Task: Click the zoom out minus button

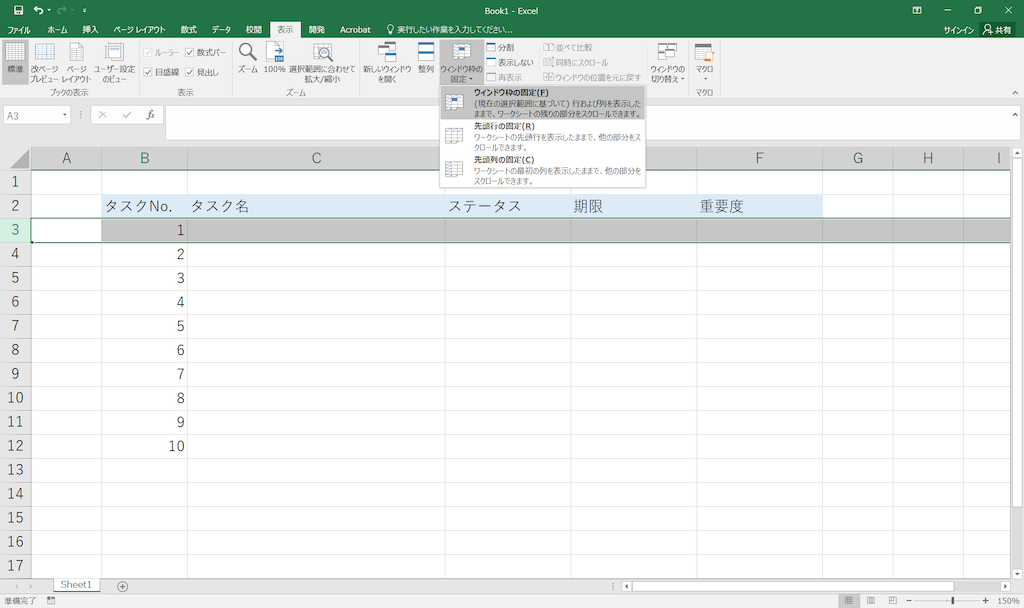Action: tap(908, 600)
